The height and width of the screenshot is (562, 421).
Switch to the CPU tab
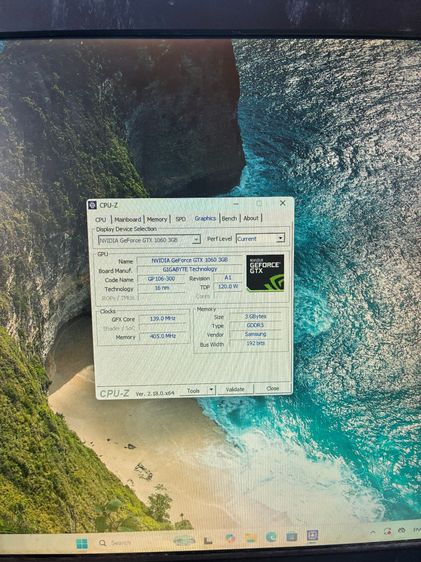pyautogui.click(x=101, y=219)
